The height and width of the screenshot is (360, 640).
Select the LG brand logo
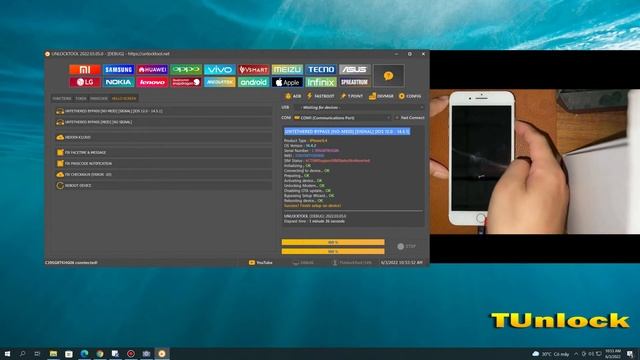pyautogui.click(x=84, y=82)
